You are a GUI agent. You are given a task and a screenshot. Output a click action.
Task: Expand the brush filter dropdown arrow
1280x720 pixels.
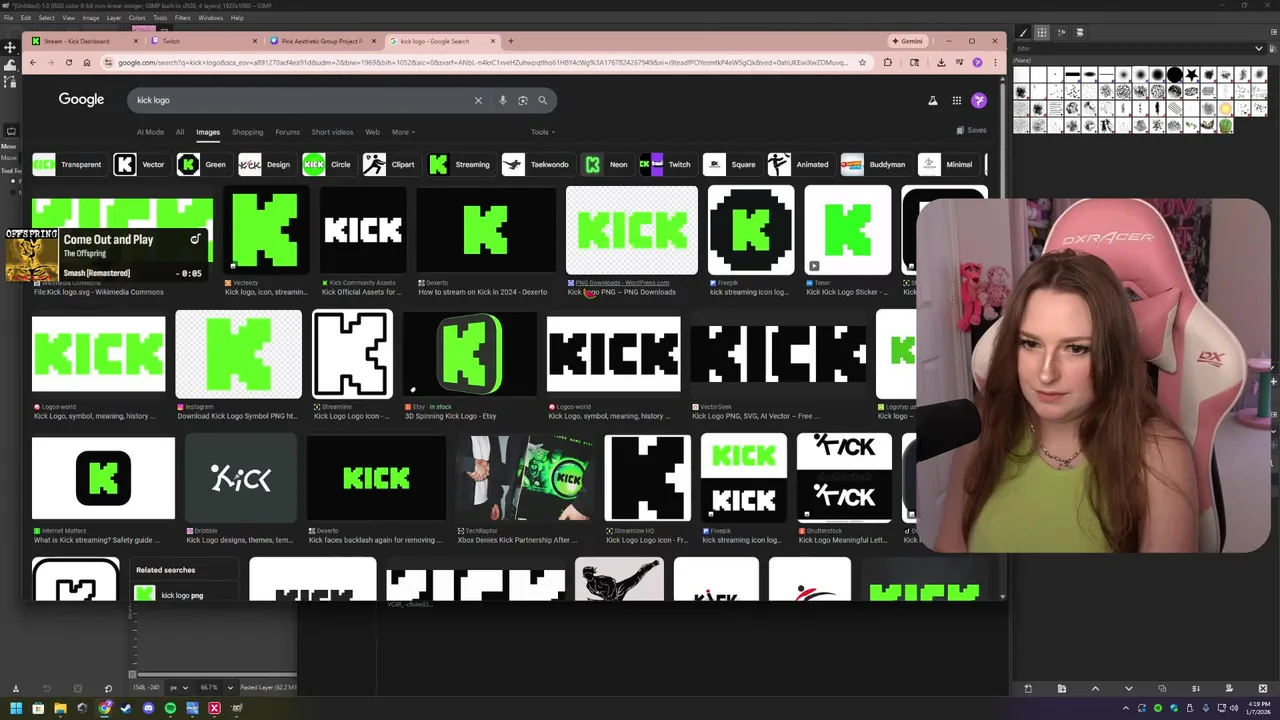[1259, 48]
